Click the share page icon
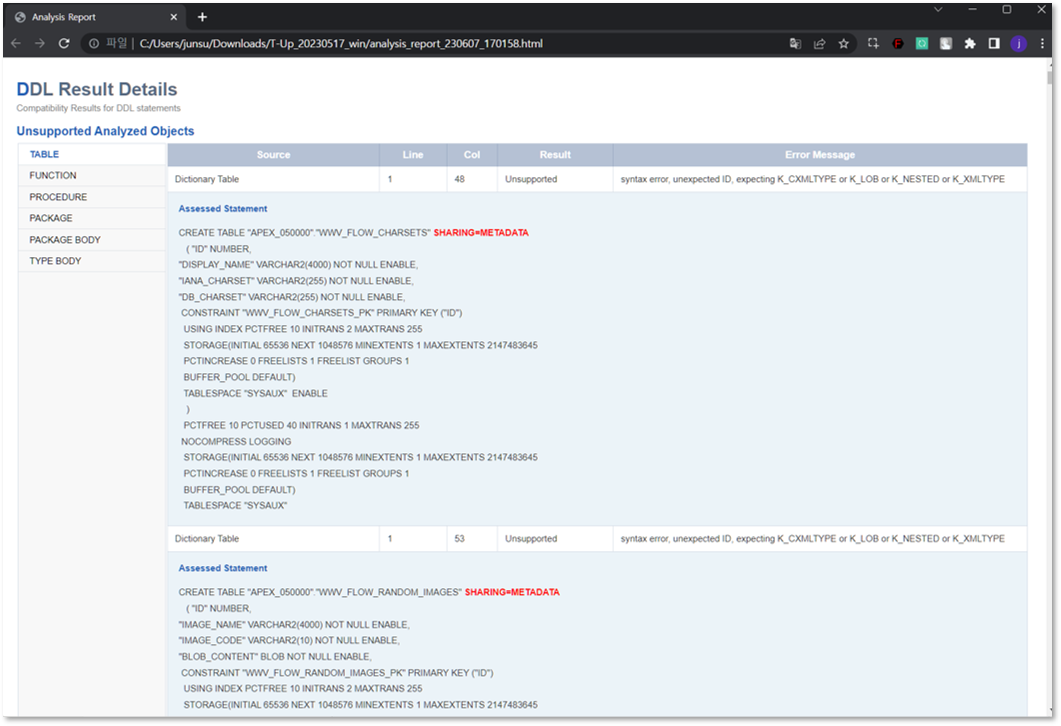 click(x=819, y=44)
